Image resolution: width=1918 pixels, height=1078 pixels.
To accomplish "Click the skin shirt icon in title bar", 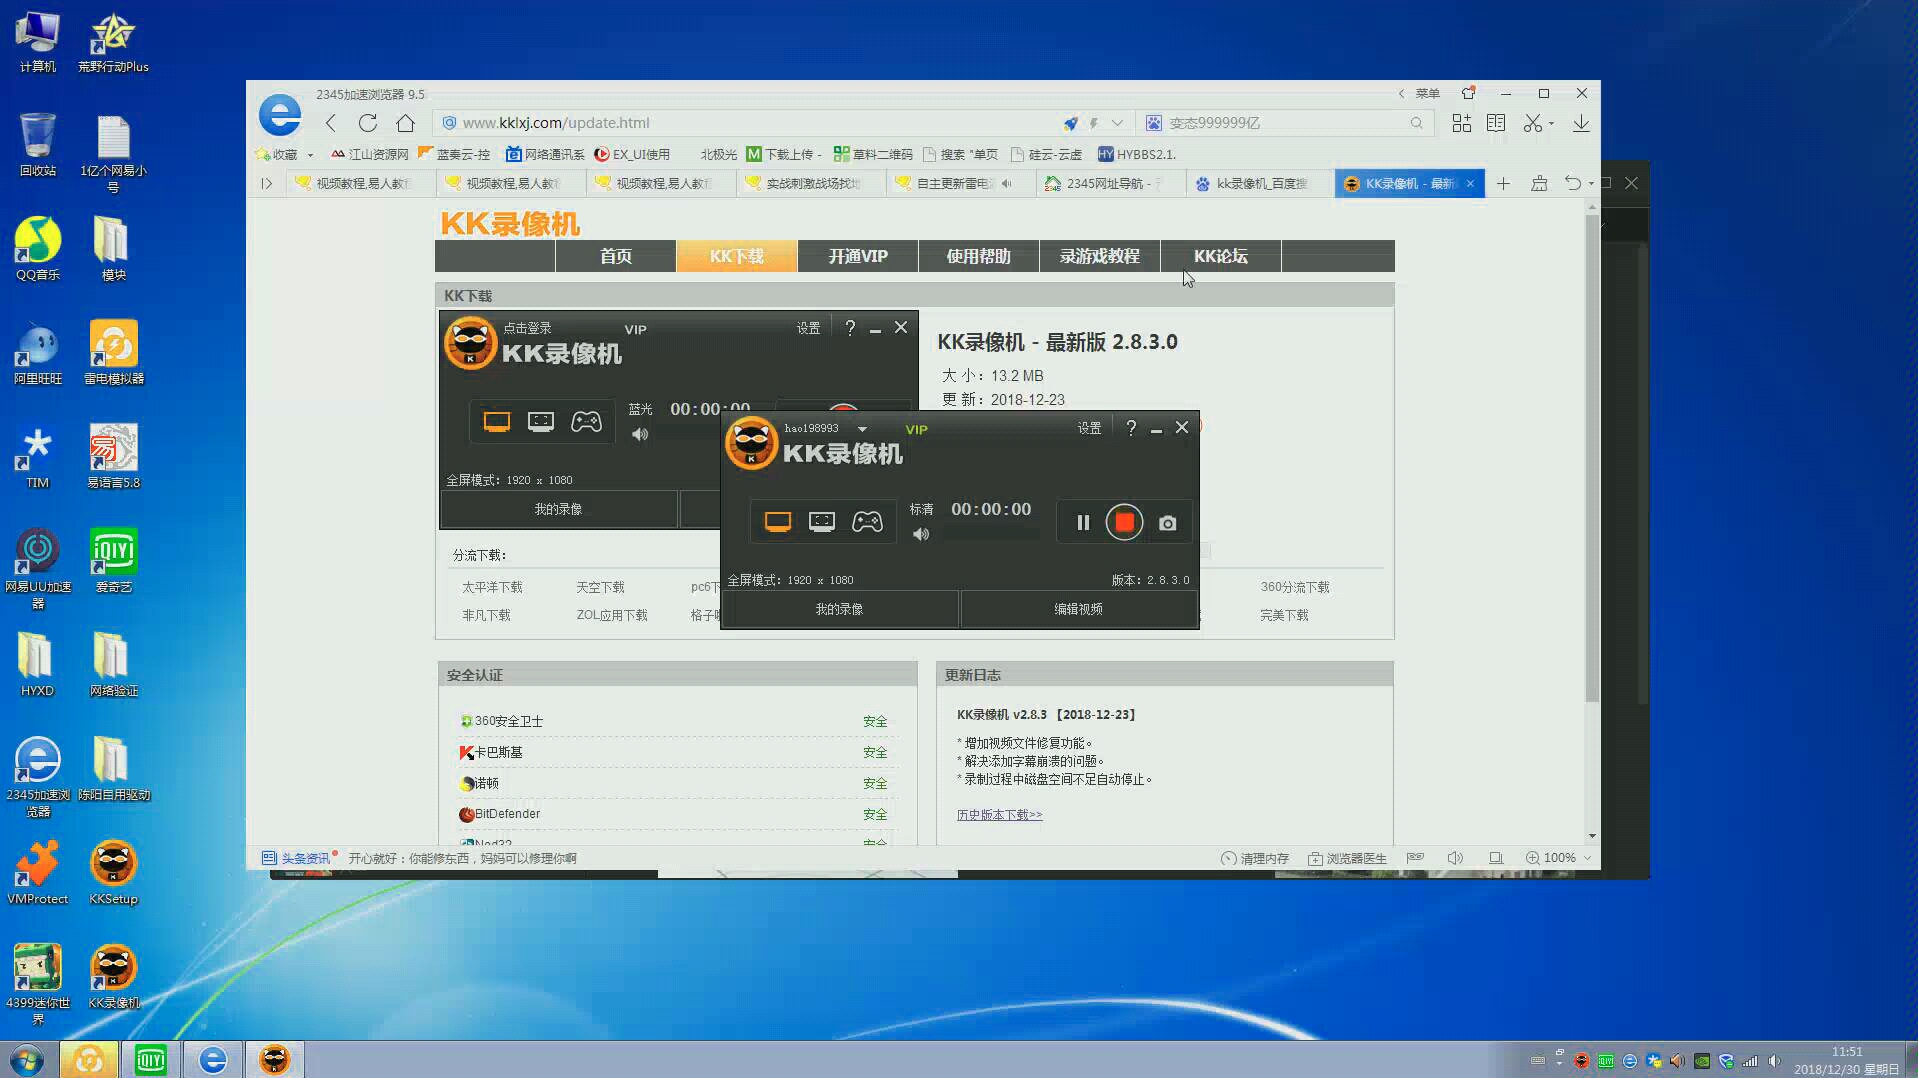I will (x=1468, y=93).
